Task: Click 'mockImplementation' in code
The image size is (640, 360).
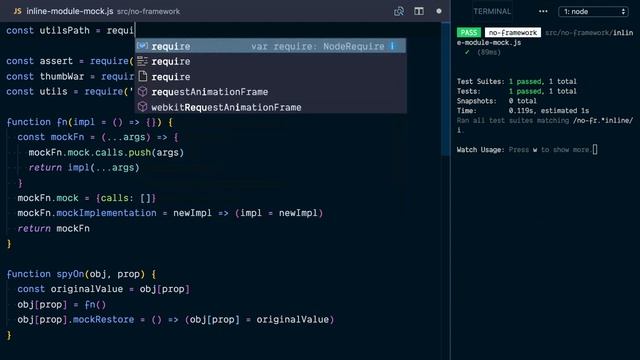Action: coord(106,213)
